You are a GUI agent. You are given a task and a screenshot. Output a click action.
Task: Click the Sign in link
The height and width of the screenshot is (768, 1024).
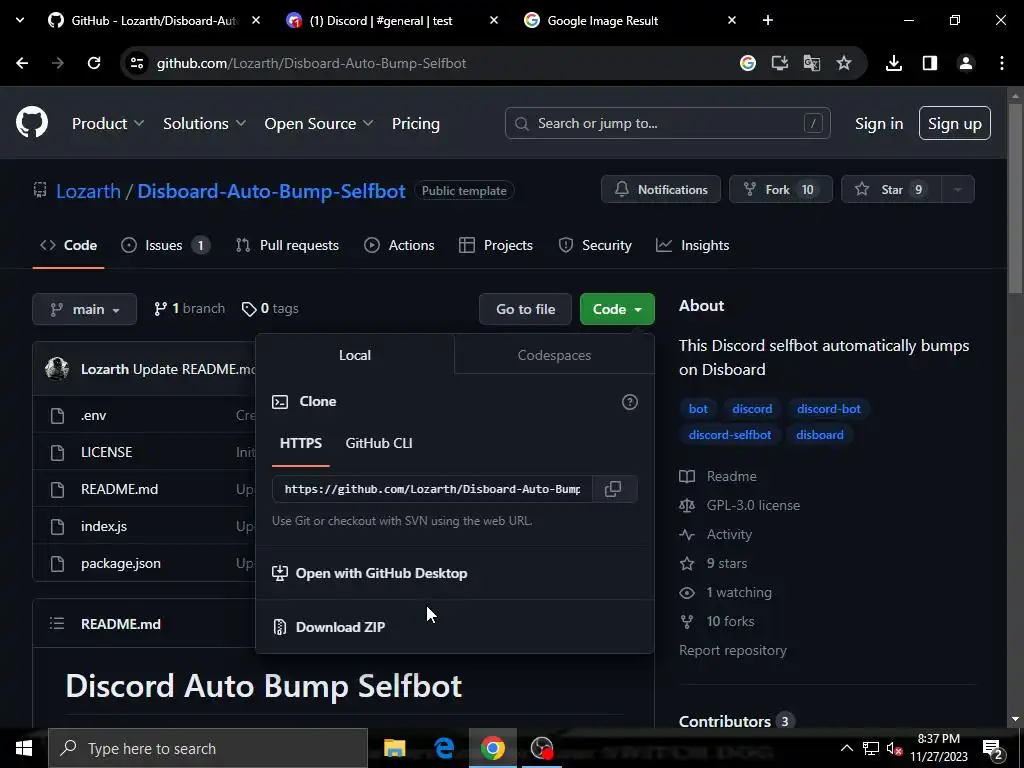click(x=879, y=123)
